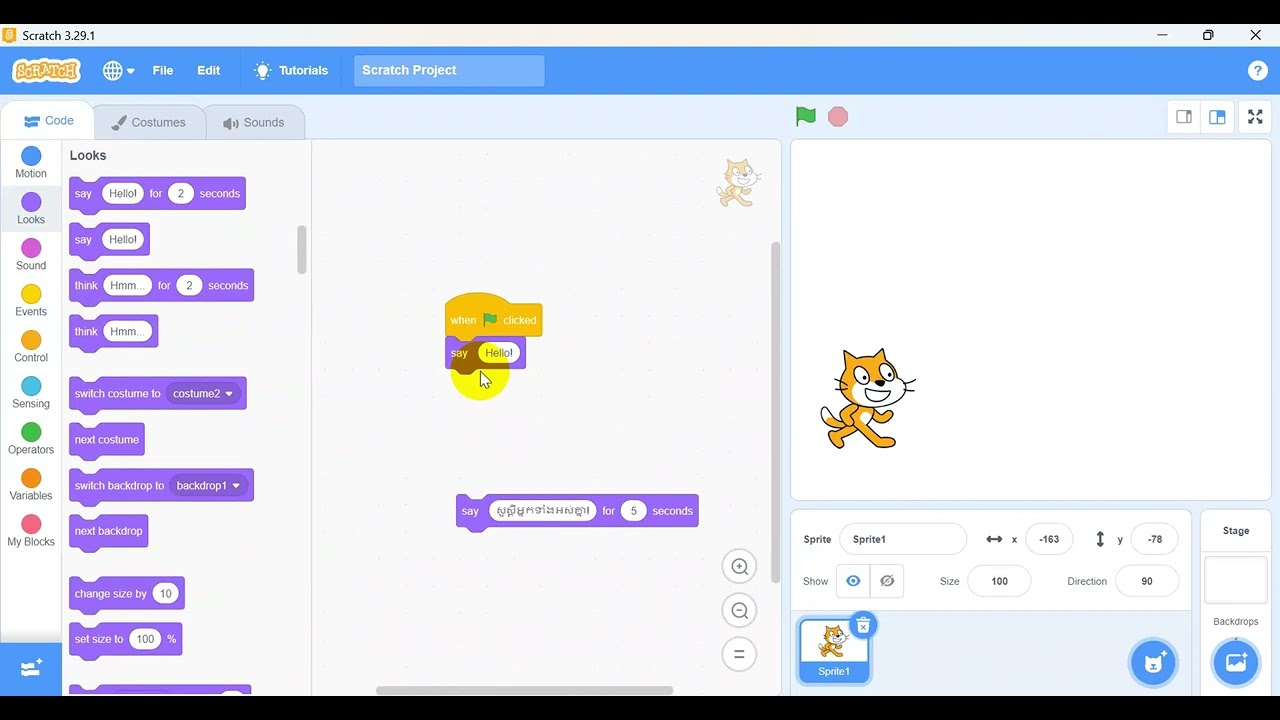1280x720 pixels.
Task: Click the 'next backdrop' block in palette
Action: click(109, 531)
